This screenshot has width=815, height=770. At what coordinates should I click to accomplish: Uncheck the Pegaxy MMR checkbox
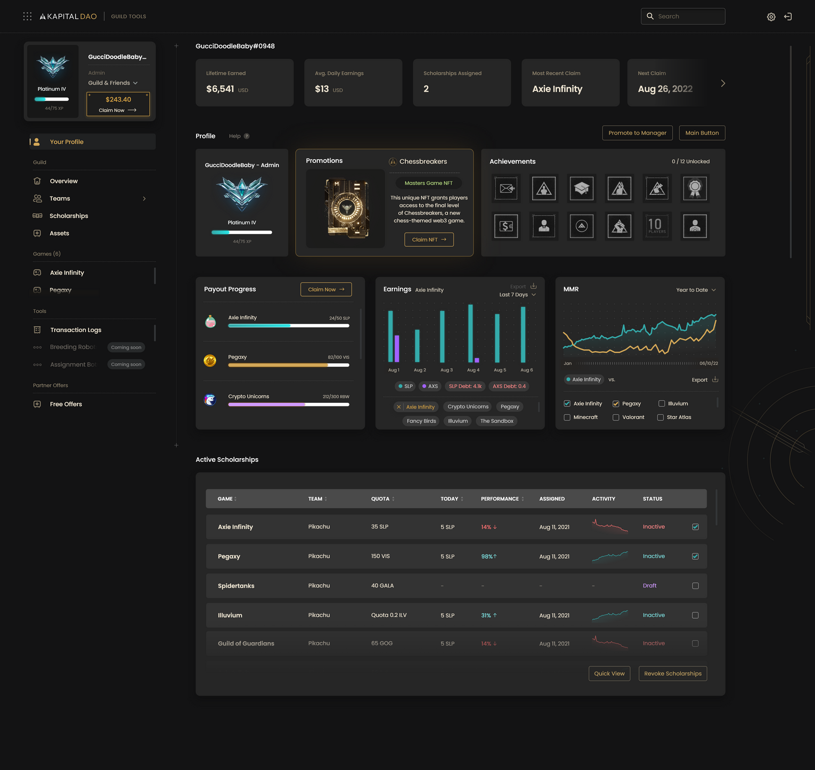point(615,403)
